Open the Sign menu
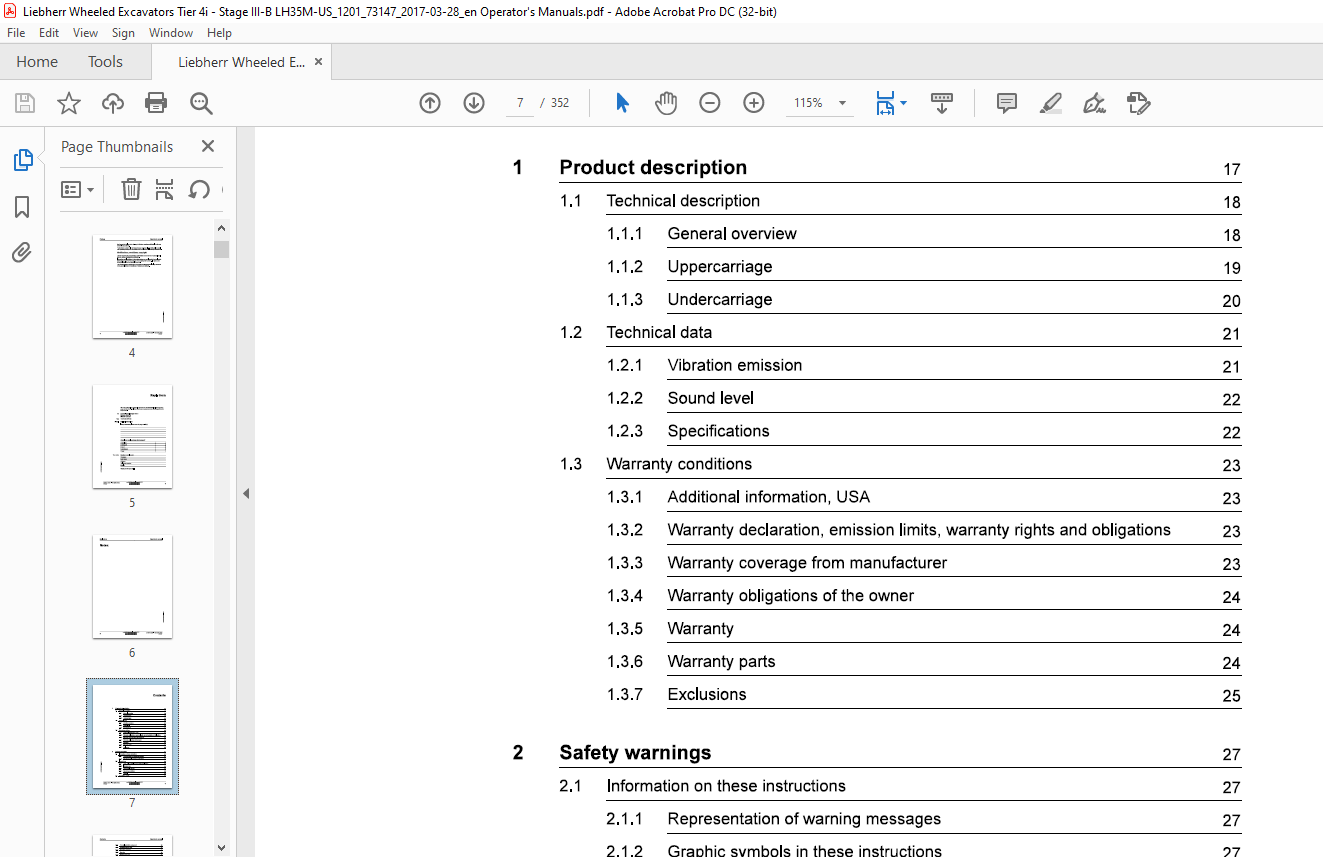1323x857 pixels. [123, 33]
